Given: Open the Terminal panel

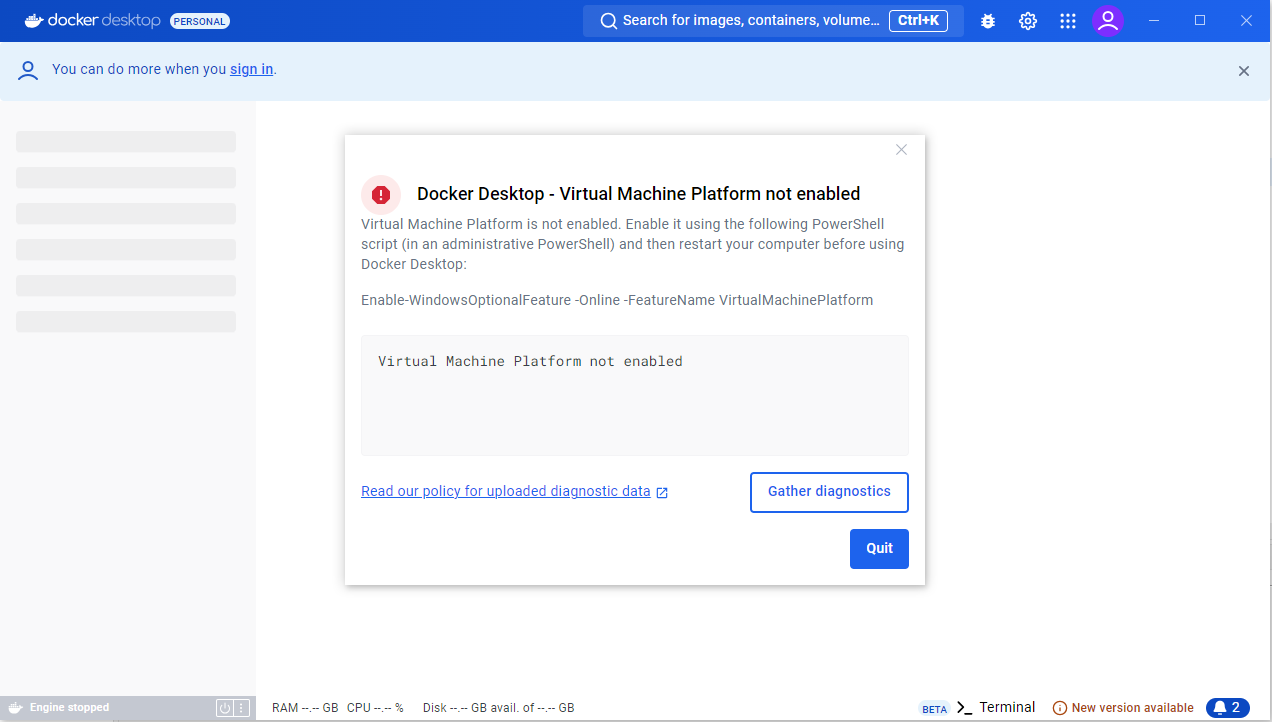Looking at the screenshot, I should (x=996, y=708).
